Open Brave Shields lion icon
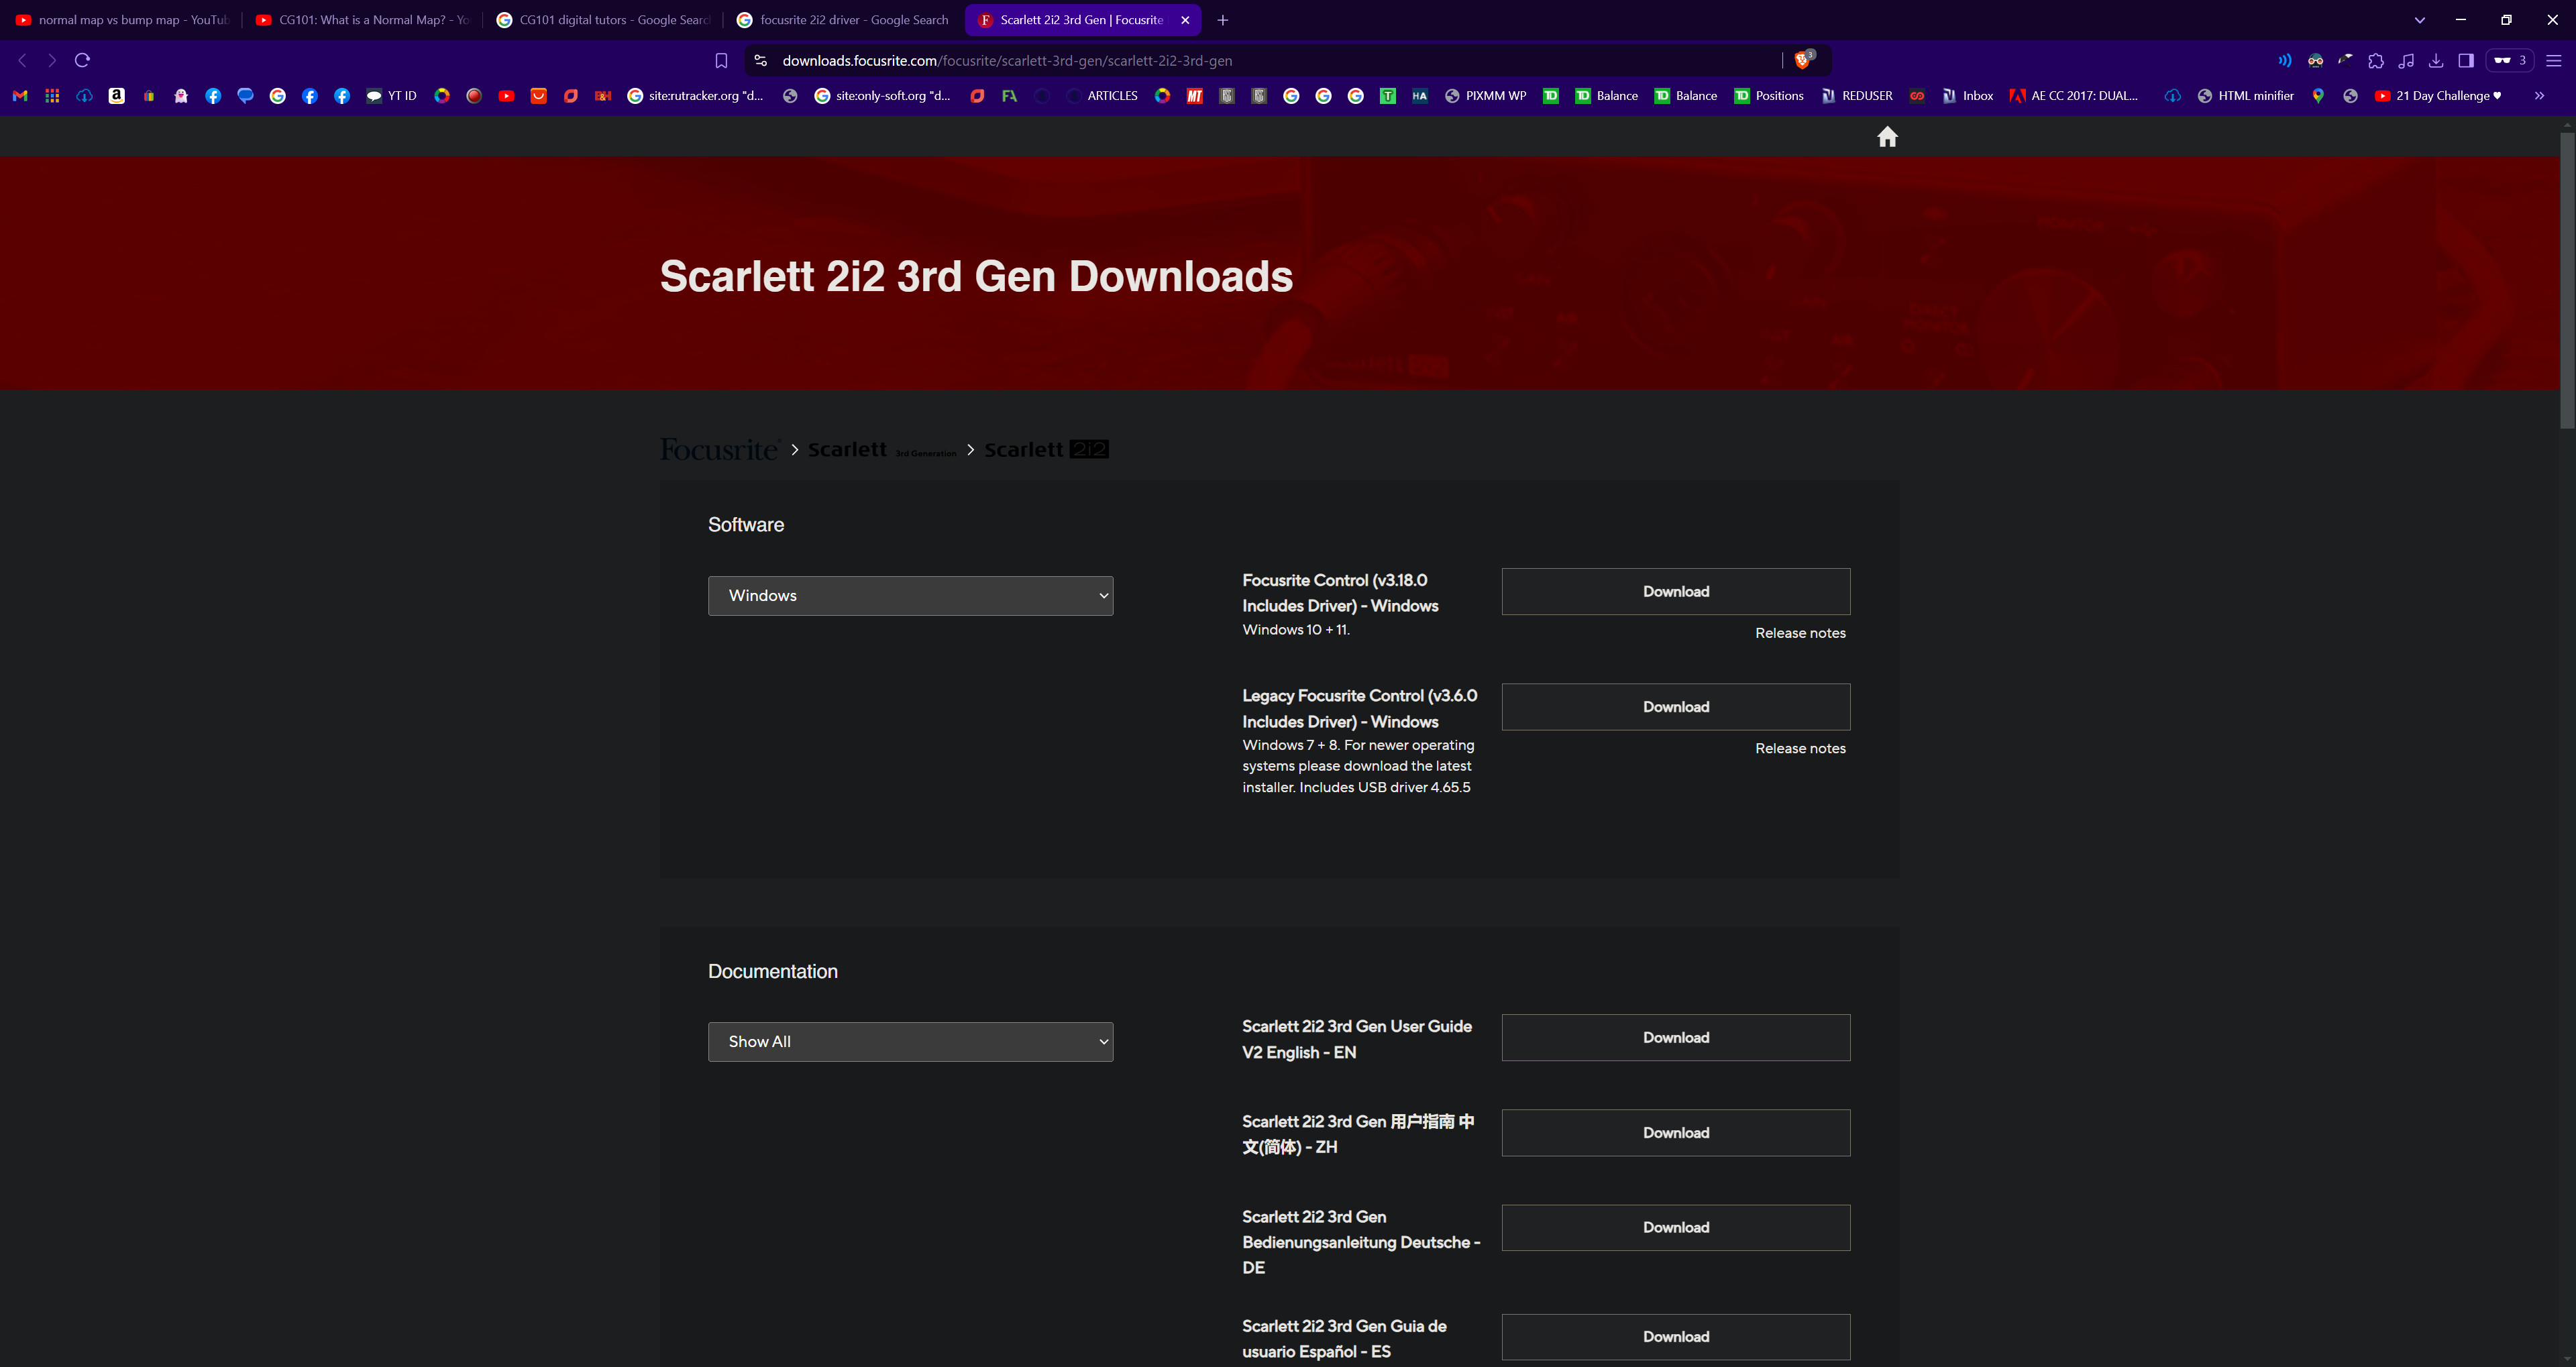The image size is (2576, 1367). [x=1803, y=60]
